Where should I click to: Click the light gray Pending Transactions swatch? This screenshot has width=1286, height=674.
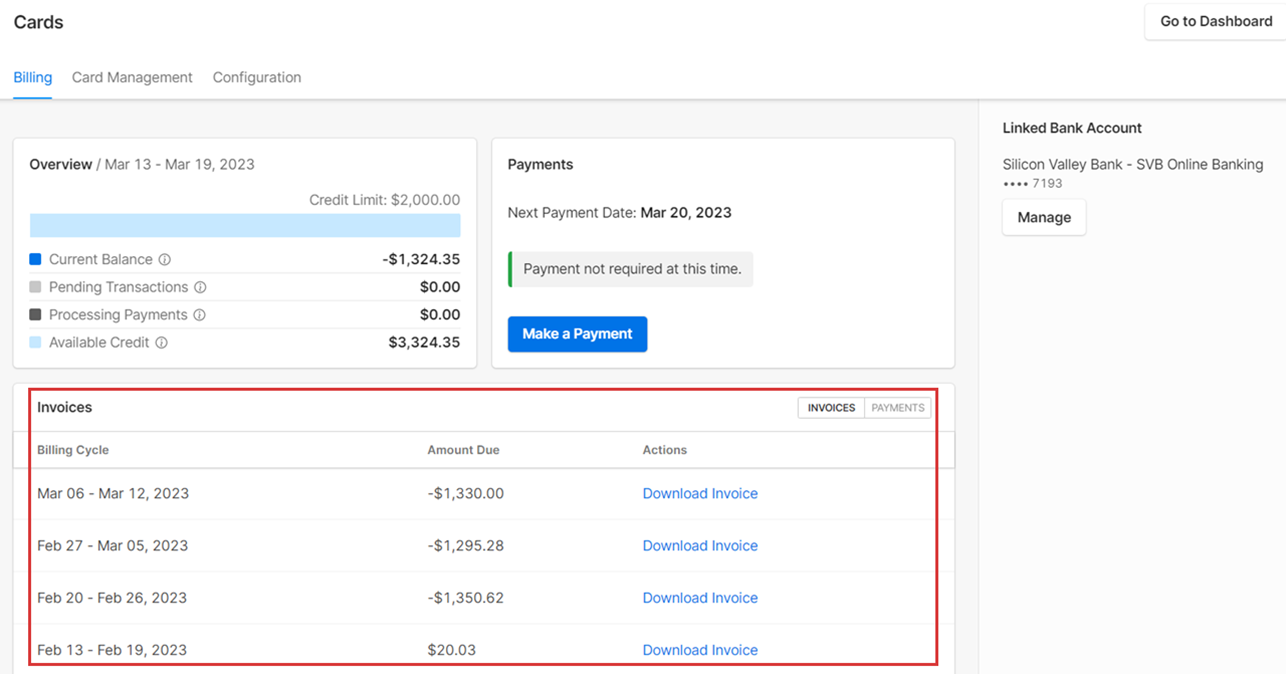click(35, 287)
